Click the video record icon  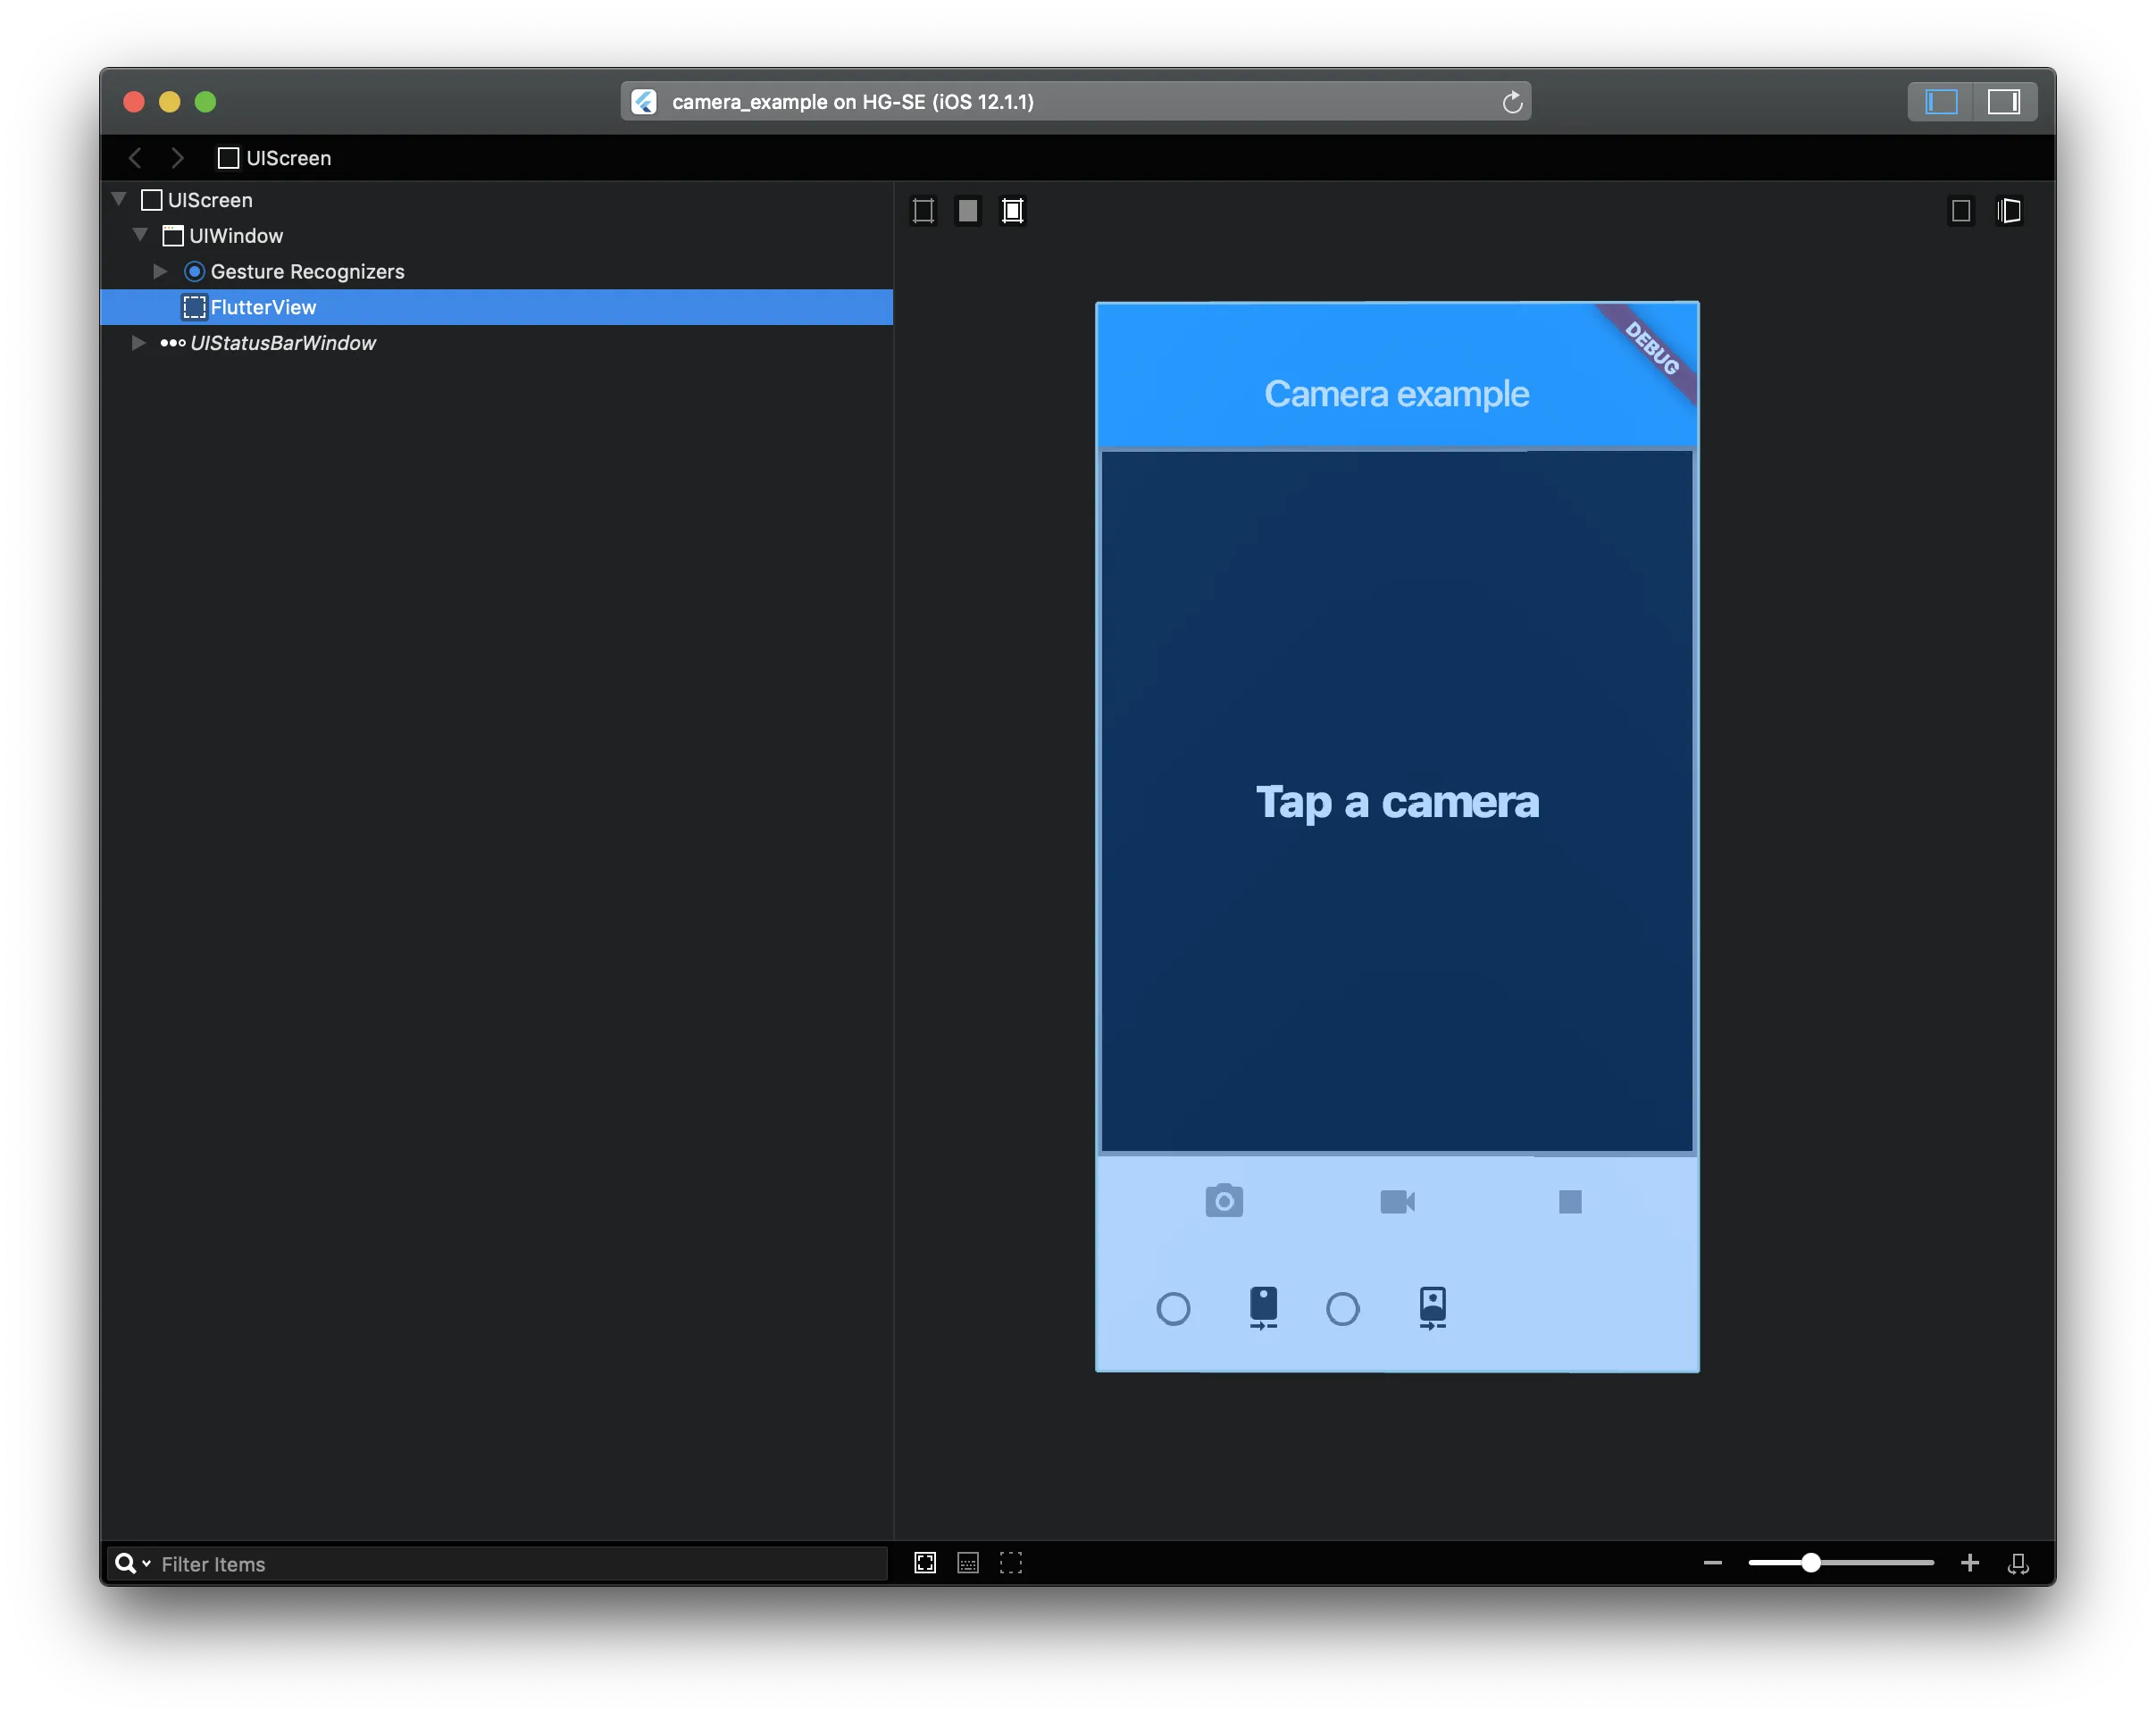click(x=1399, y=1201)
